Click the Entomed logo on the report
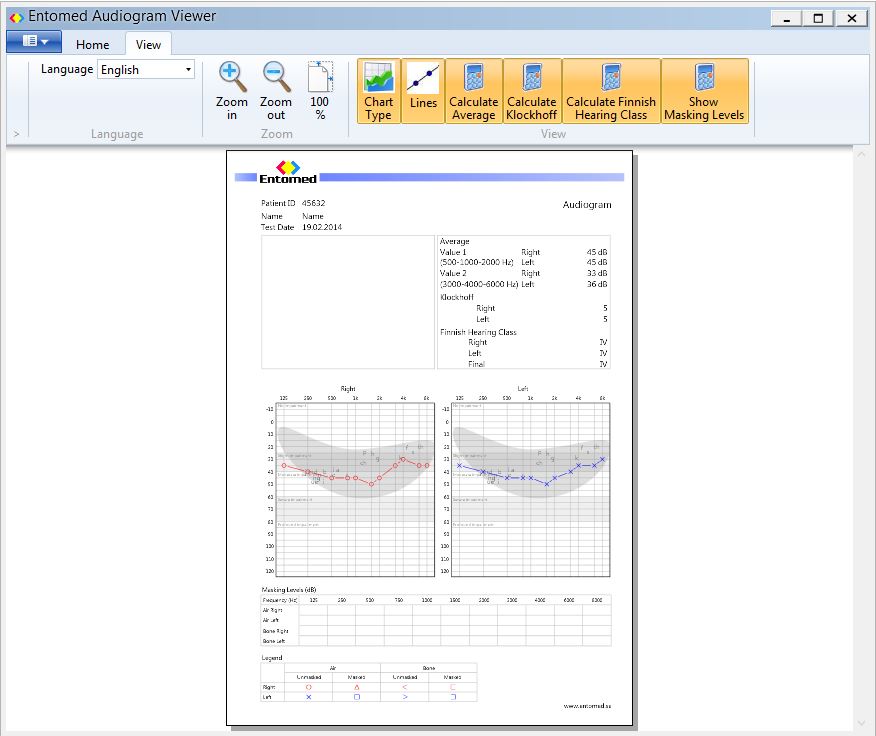Screen dimensions: 876x736 point(288,173)
